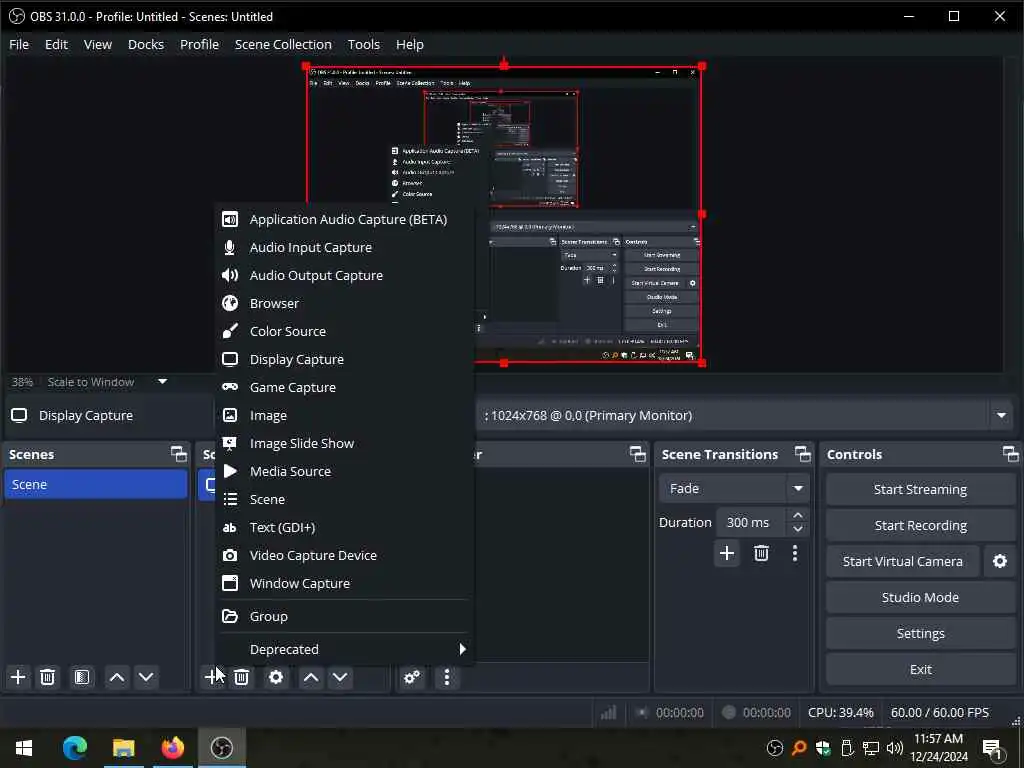Increase transition duration stepper up
1024x768 pixels.
click(797, 515)
